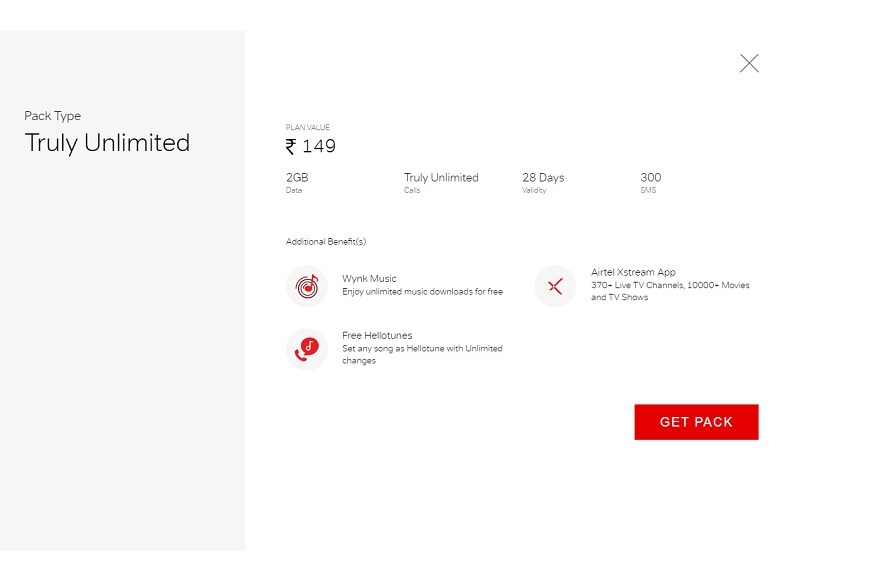The height and width of the screenshot is (583, 875).
Task: Click '370+ Live TV Channels' description
Action: [670, 291]
